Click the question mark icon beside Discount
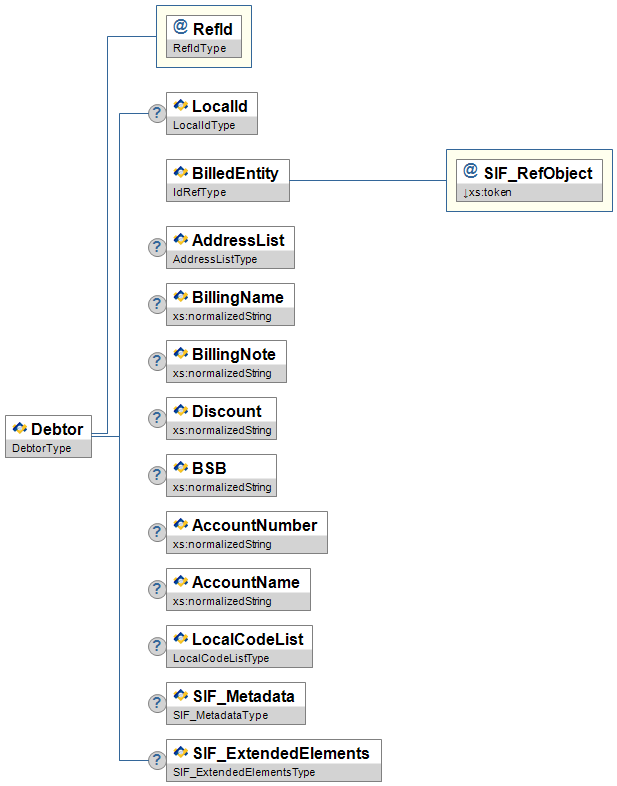Image resolution: width=617 pixels, height=786 pixels. point(156,418)
